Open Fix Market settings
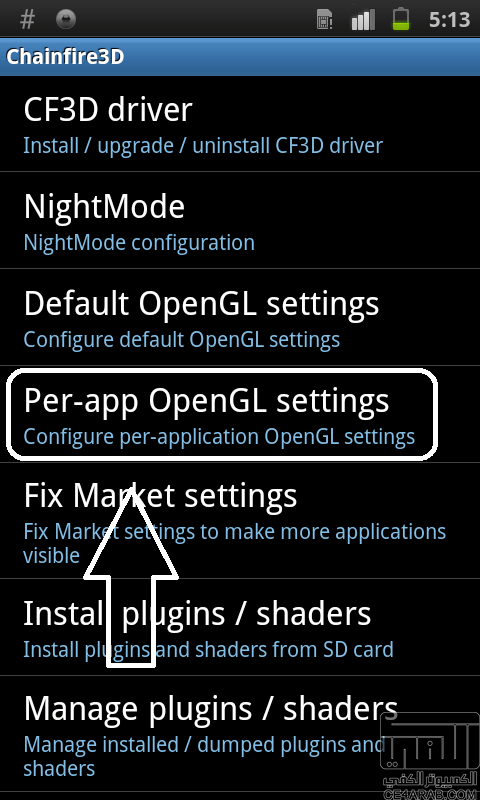 [240, 521]
